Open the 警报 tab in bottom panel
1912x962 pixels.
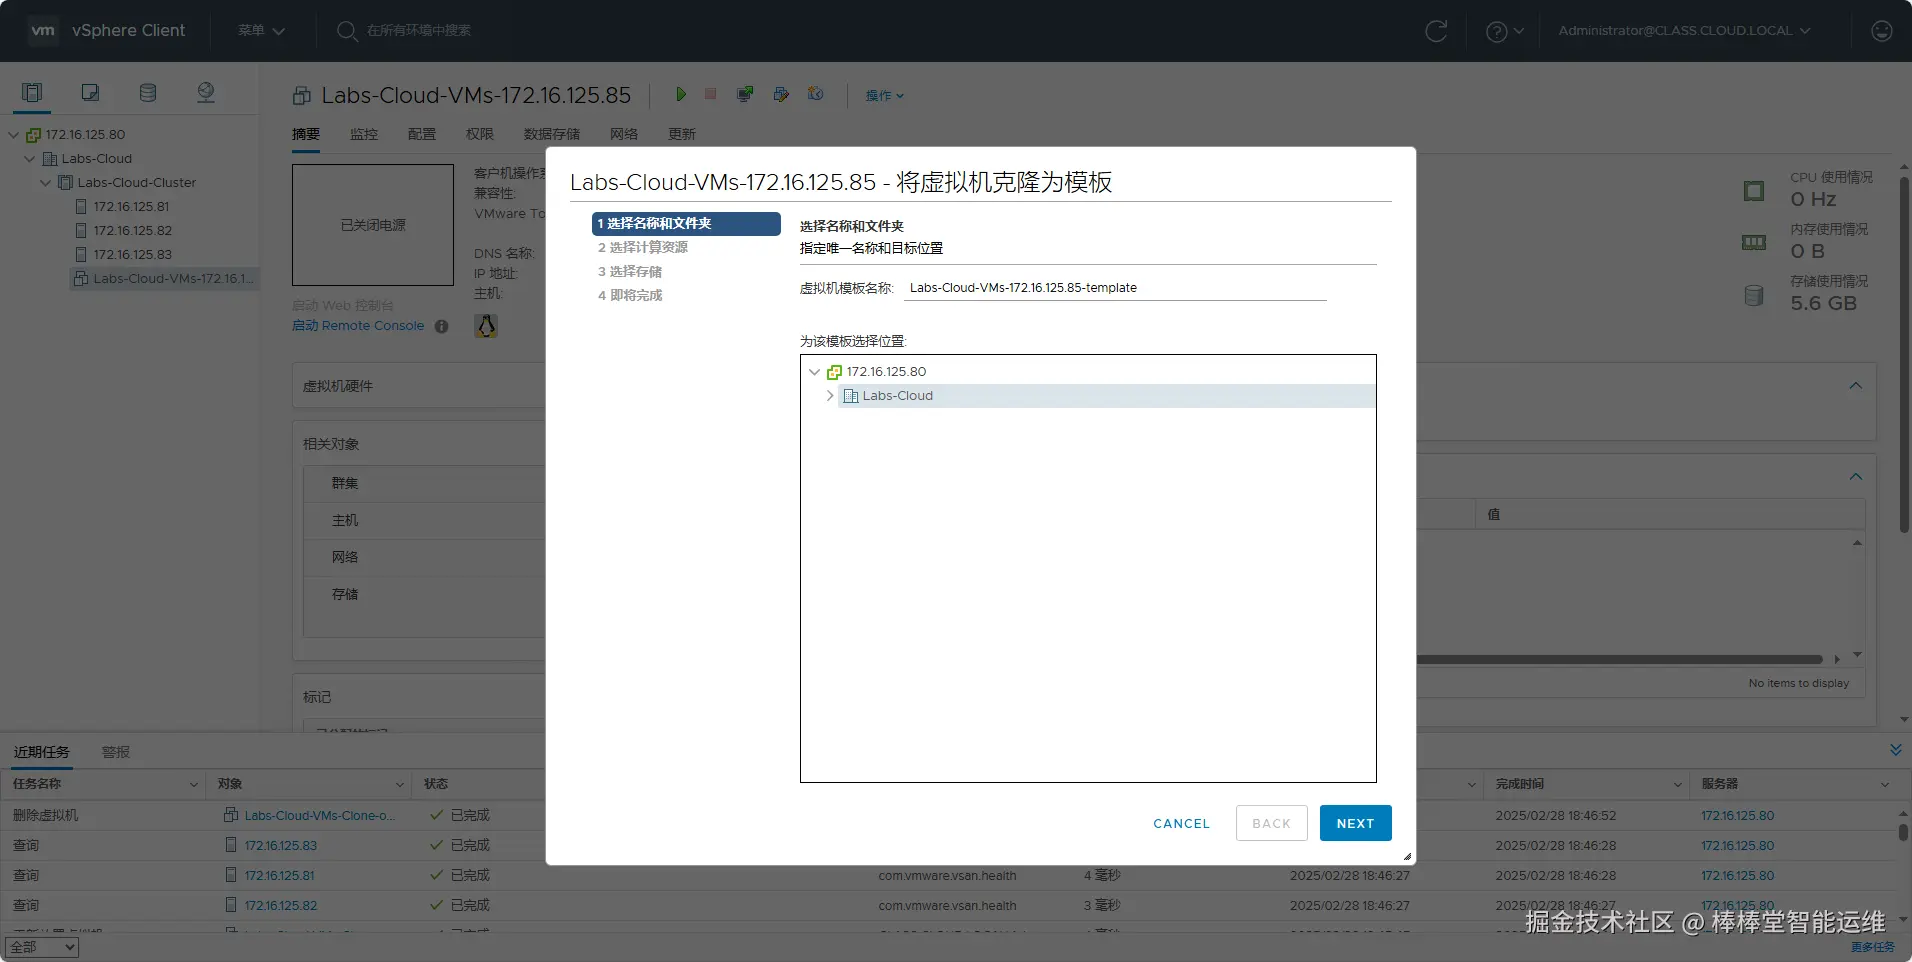click(116, 752)
